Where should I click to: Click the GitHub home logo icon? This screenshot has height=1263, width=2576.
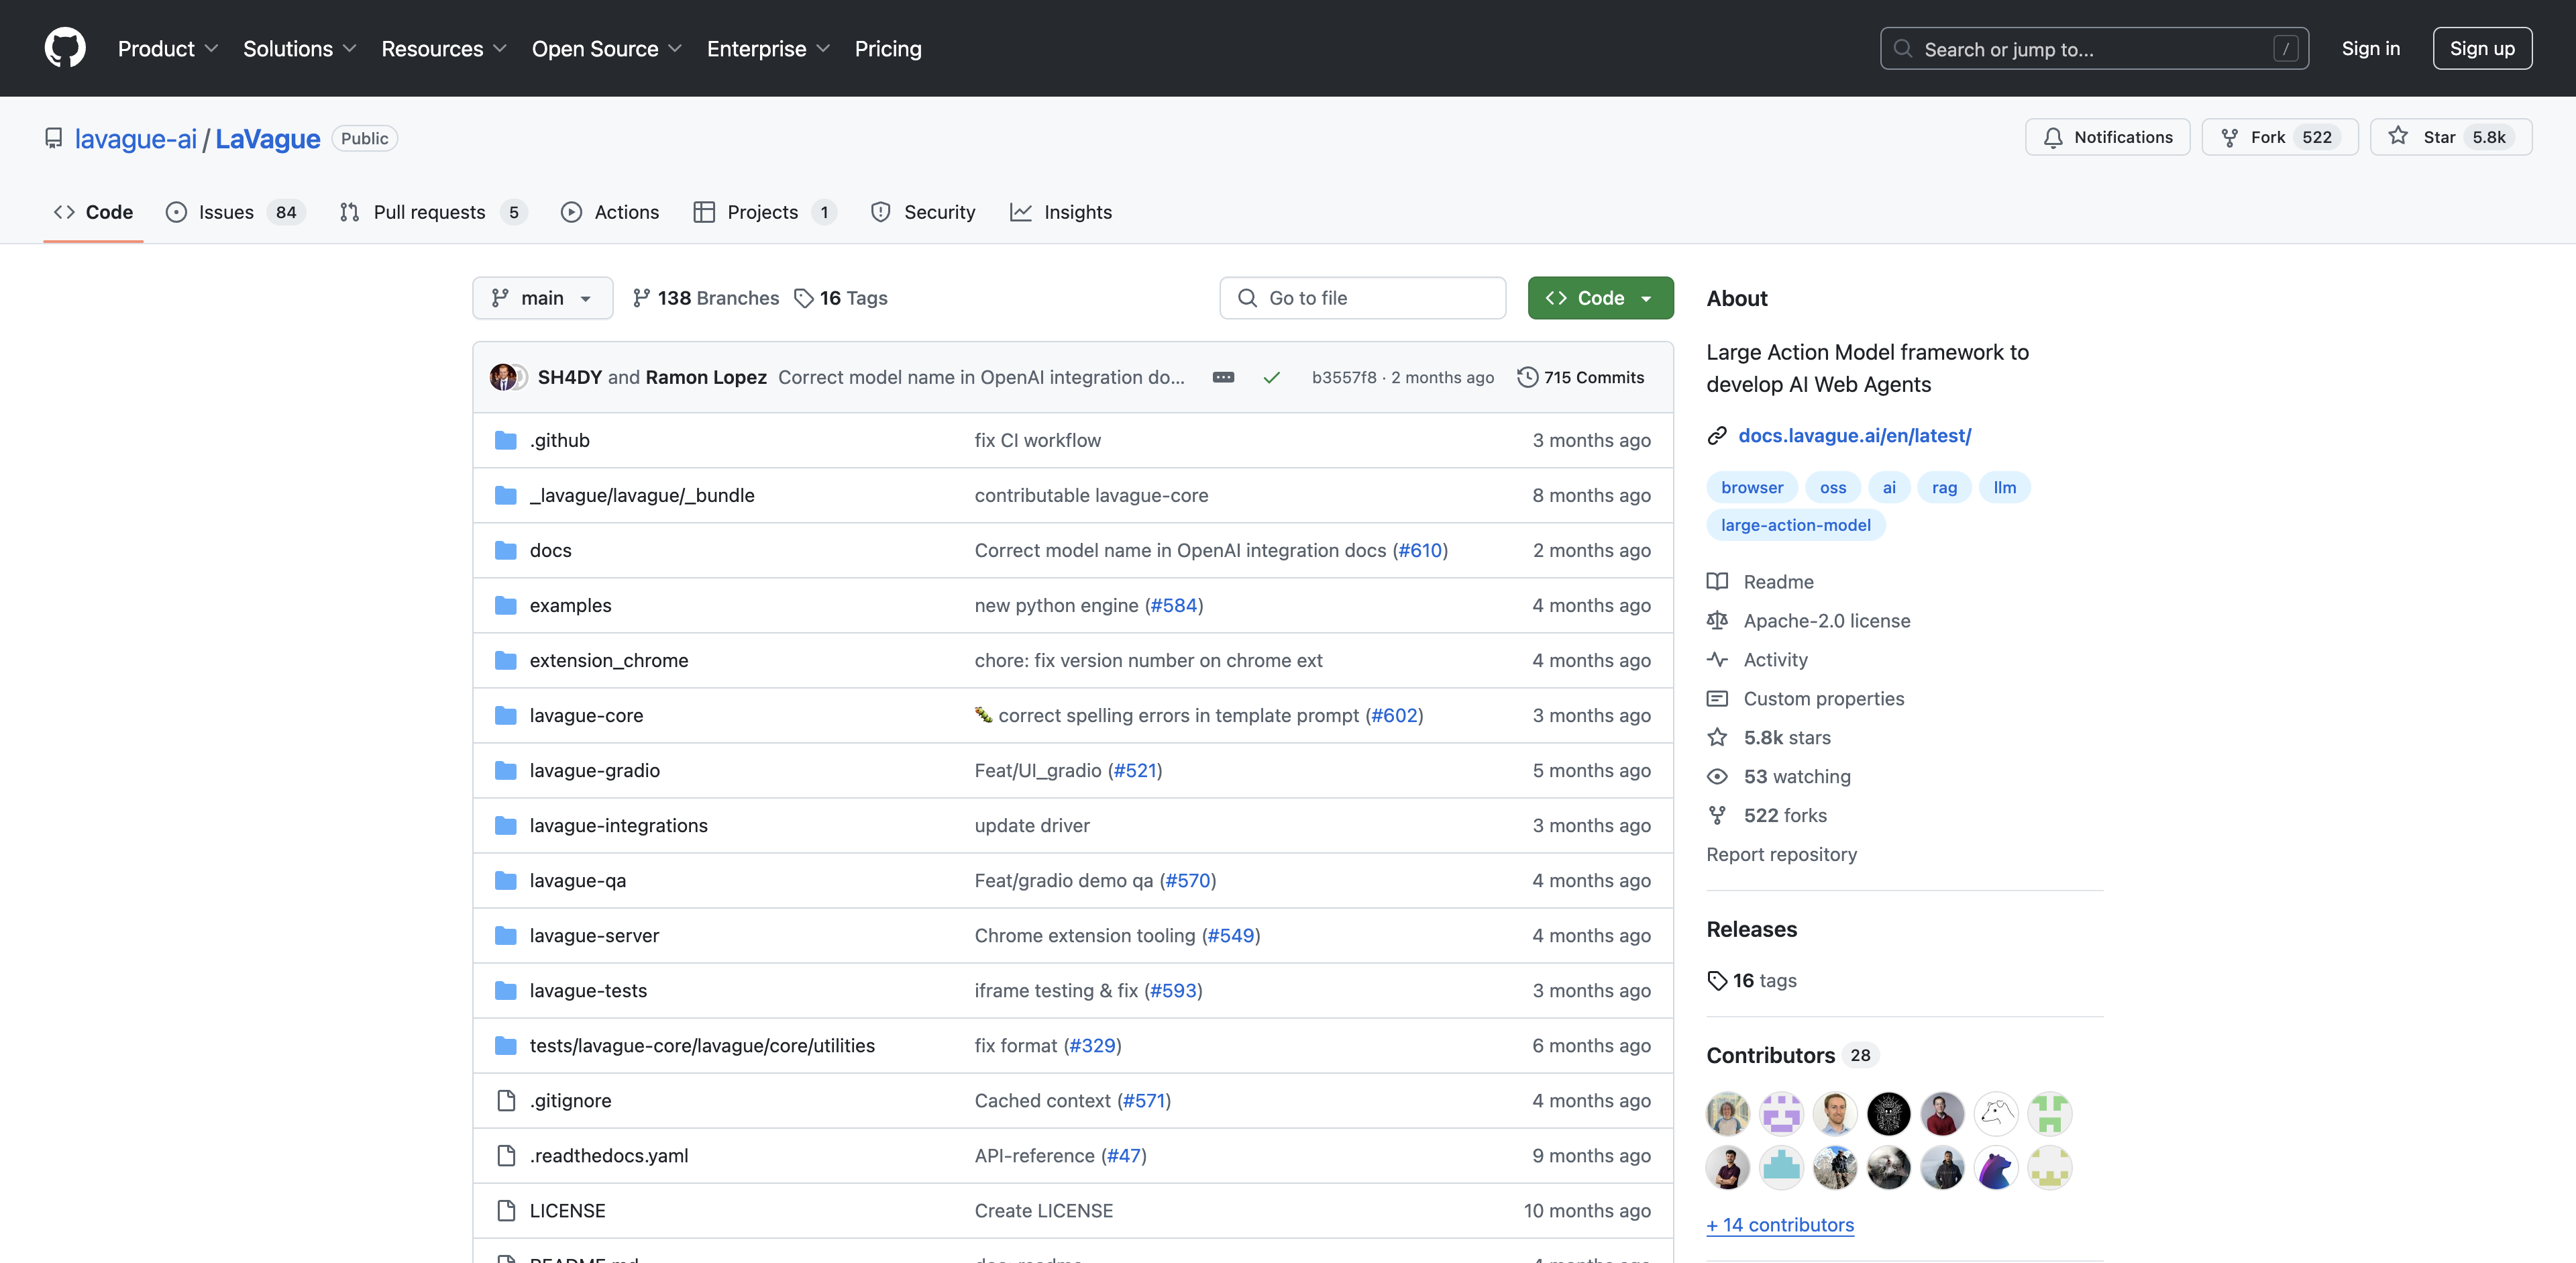click(66, 48)
